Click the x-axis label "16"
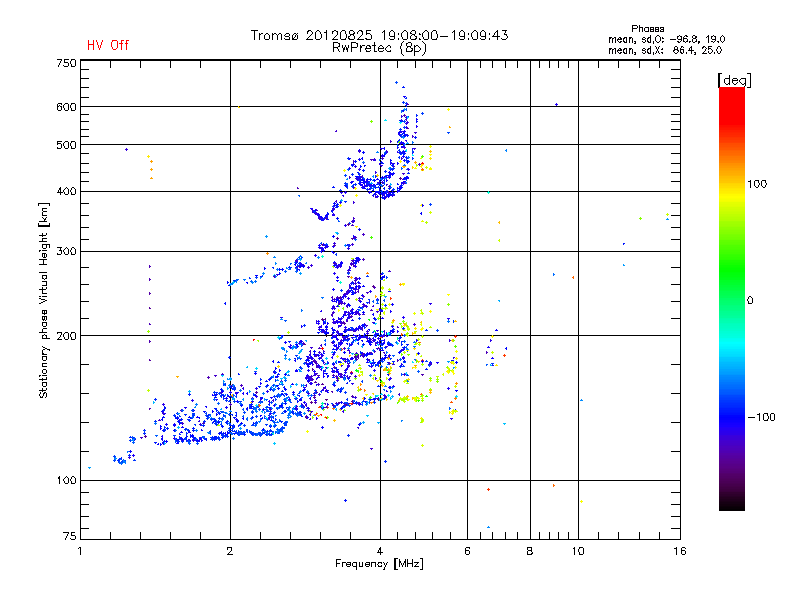 tap(680, 551)
